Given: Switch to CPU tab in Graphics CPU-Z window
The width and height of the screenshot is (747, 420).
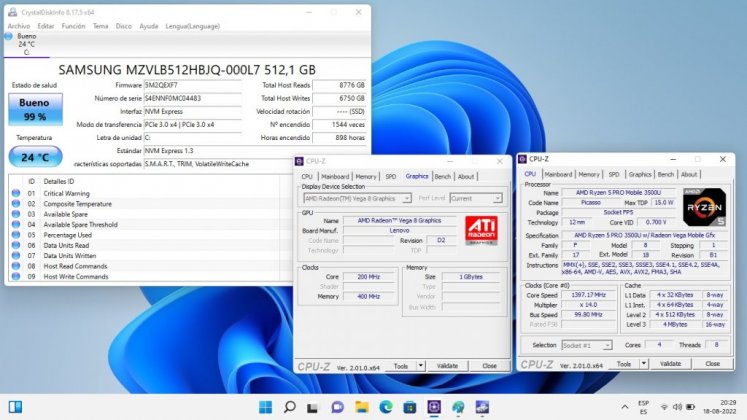Looking at the screenshot, I should tap(307, 176).
